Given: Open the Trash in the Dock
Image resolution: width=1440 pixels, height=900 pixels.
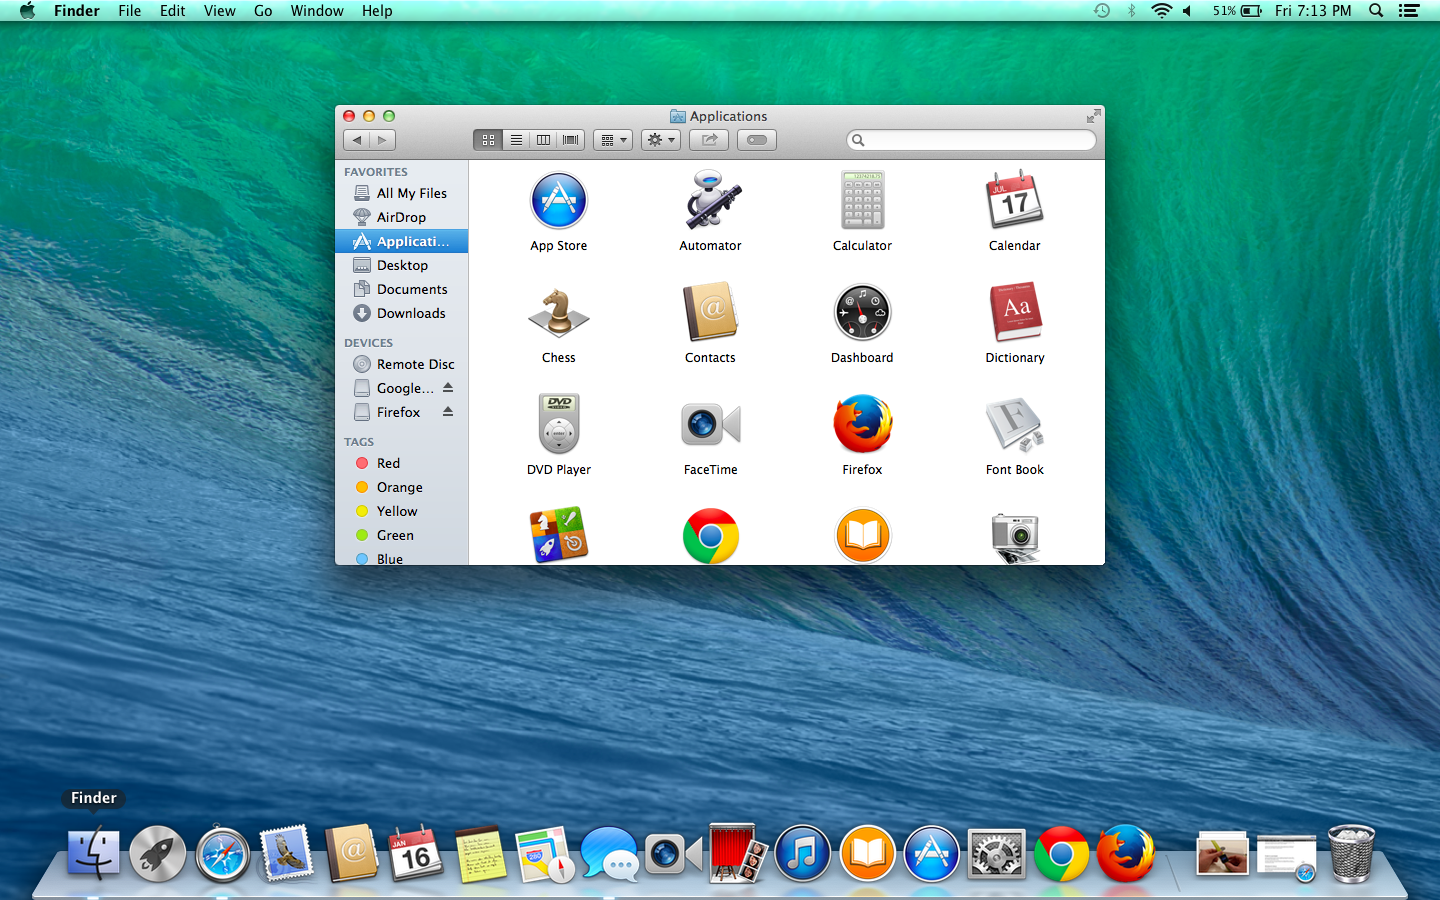Looking at the screenshot, I should point(1351,853).
